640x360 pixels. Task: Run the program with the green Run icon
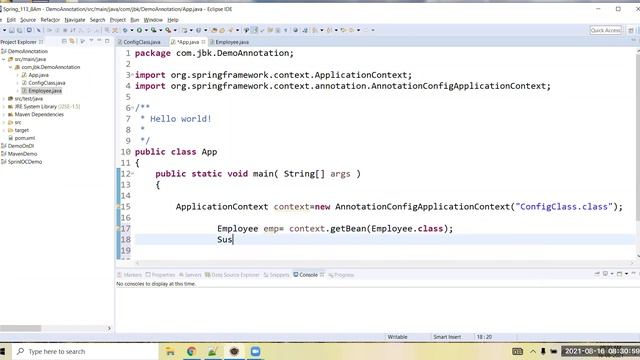coord(140,30)
